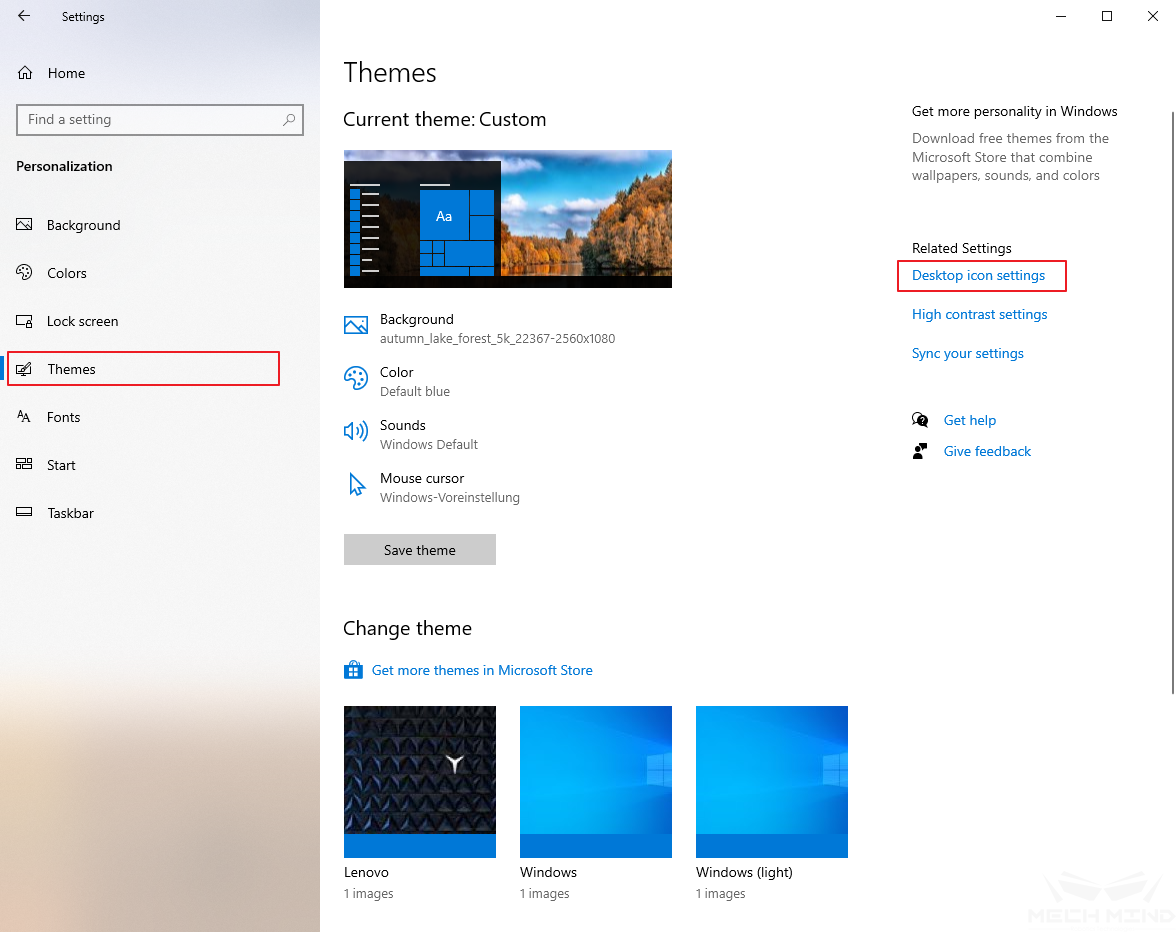The image size is (1176, 932).
Task: Click the Save theme button
Action: tap(420, 550)
